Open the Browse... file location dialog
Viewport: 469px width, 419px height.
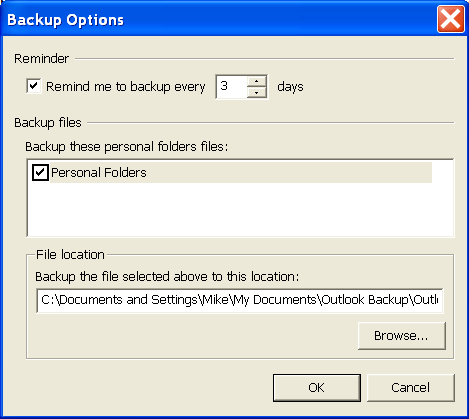point(402,336)
